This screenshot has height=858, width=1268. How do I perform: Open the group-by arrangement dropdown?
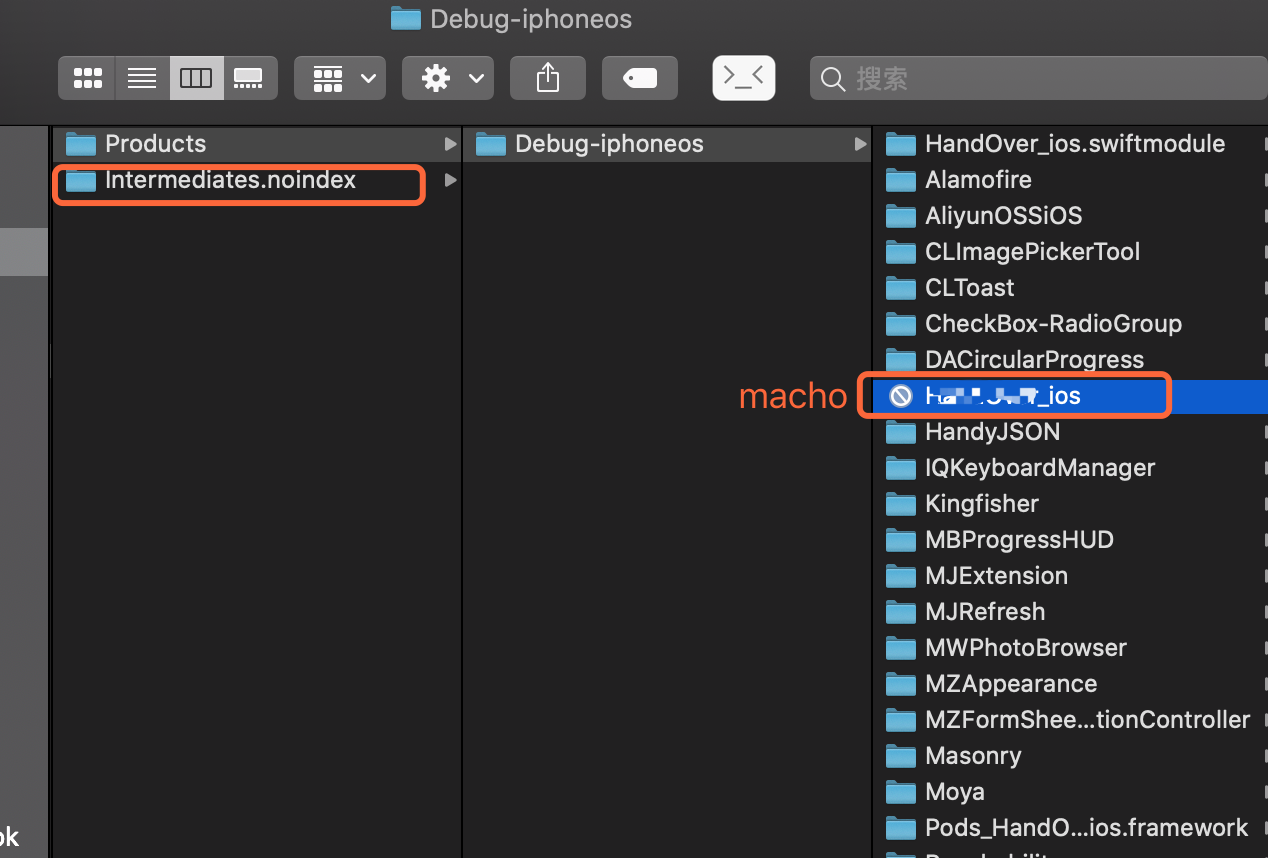pyautogui.click(x=340, y=78)
